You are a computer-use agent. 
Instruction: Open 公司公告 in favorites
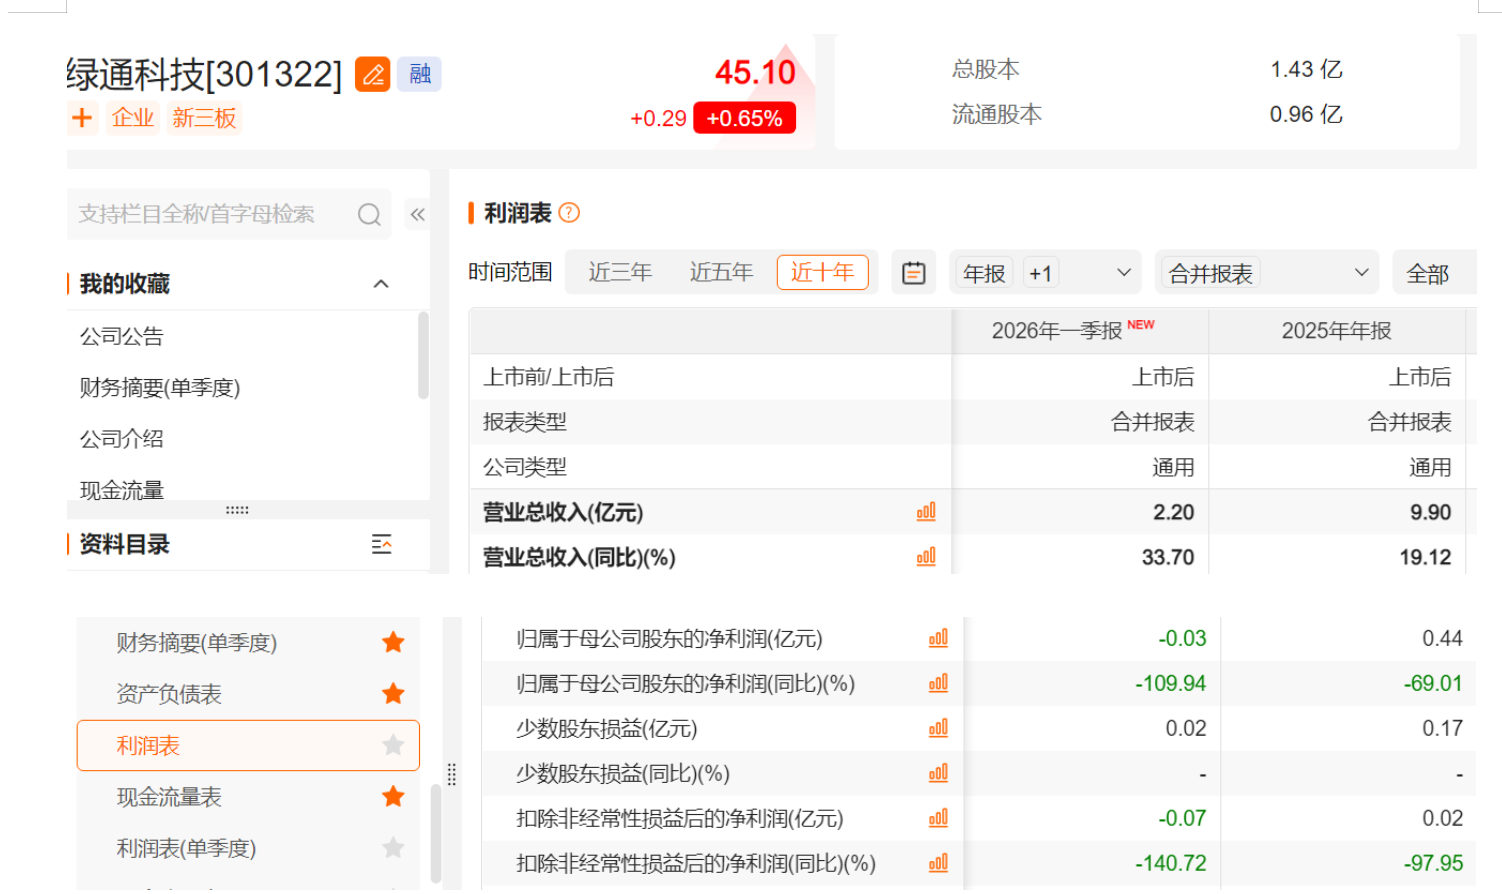(122, 337)
